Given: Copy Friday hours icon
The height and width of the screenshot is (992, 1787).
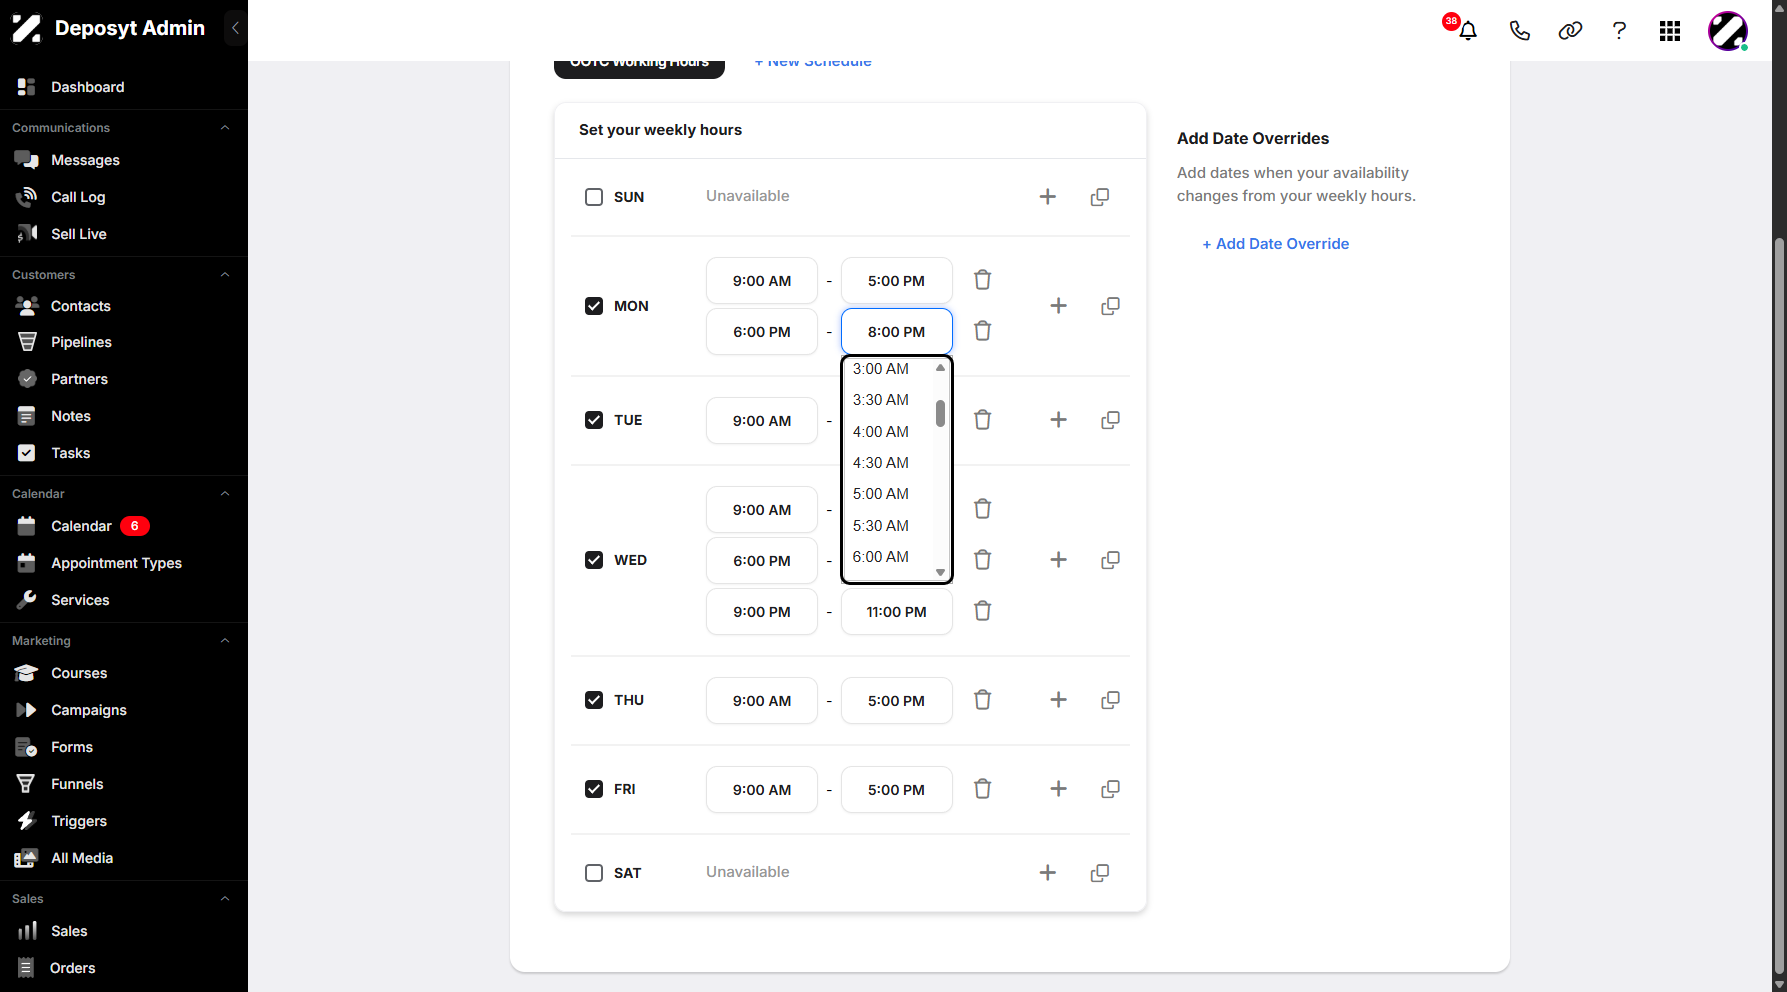Looking at the screenshot, I should click(x=1110, y=789).
